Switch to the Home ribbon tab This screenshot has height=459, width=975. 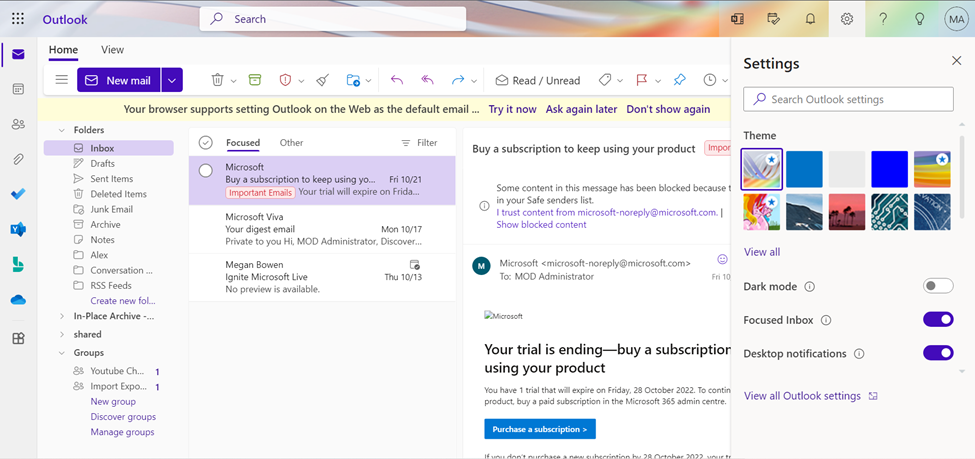point(63,50)
